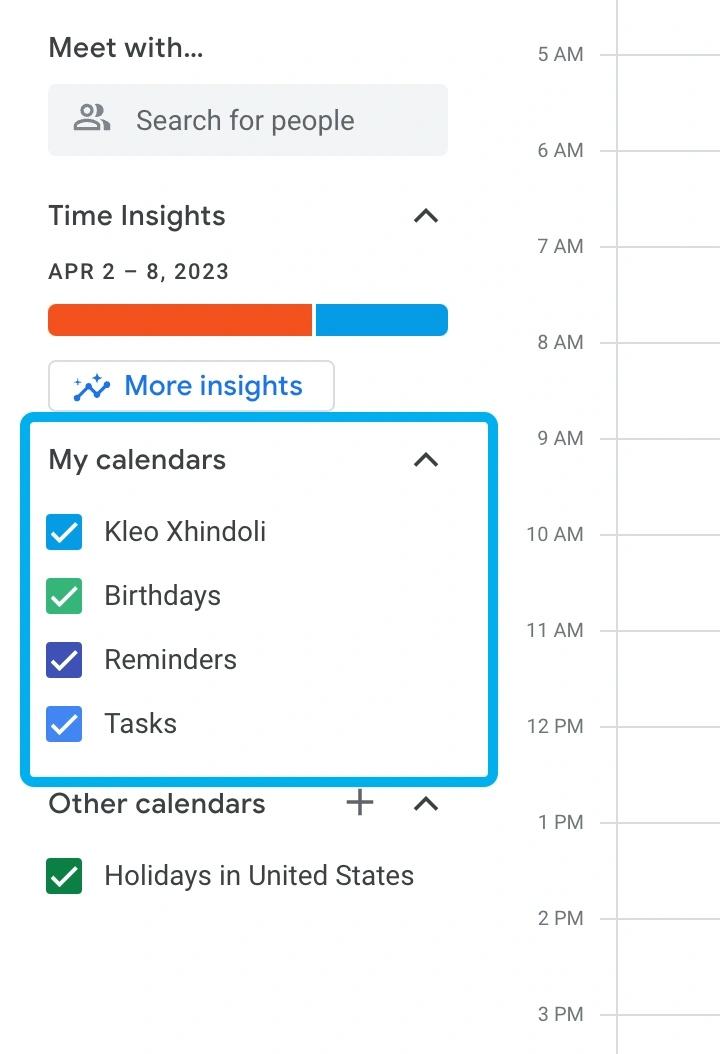Viewport: 720px width, 1054px height.
Task: Disable the Reminders calendar checkbox
Action: 64,660
